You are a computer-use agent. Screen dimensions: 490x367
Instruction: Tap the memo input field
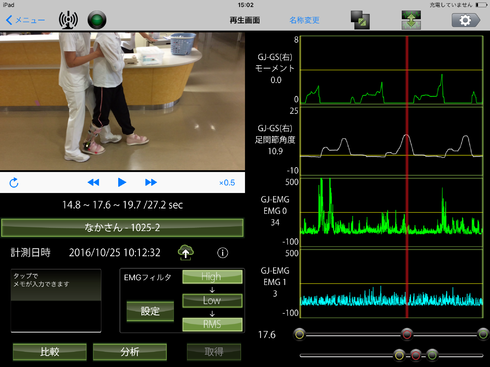(56, 301)
